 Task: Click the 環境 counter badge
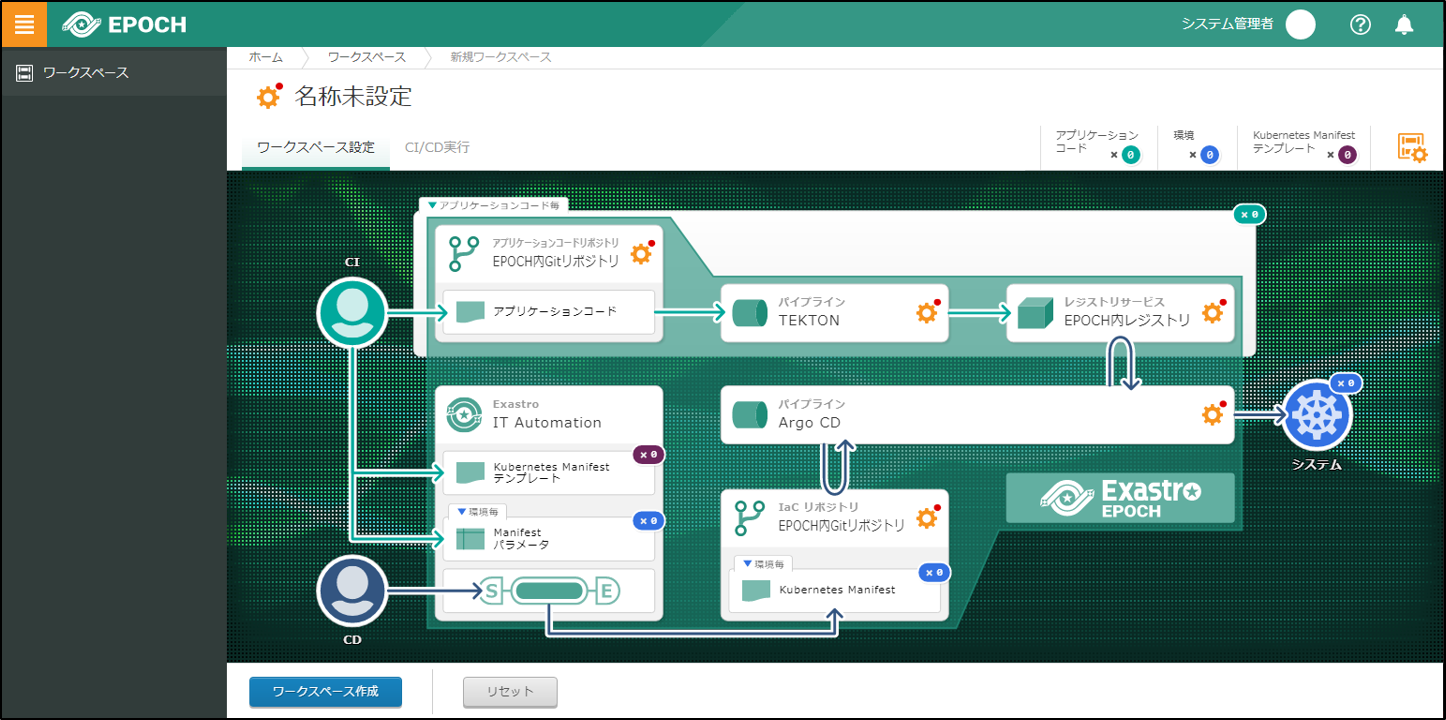pyautogui.click(x=1209, y=154)
